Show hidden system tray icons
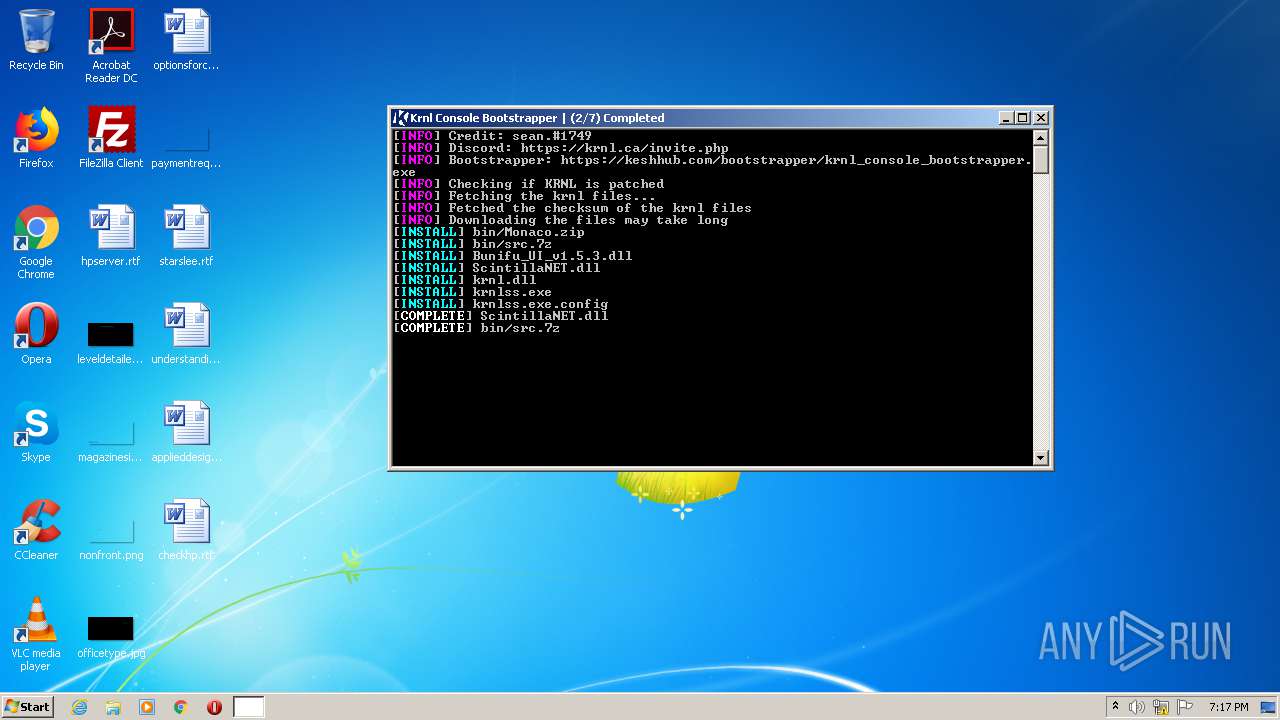 tap(1115, 707)
